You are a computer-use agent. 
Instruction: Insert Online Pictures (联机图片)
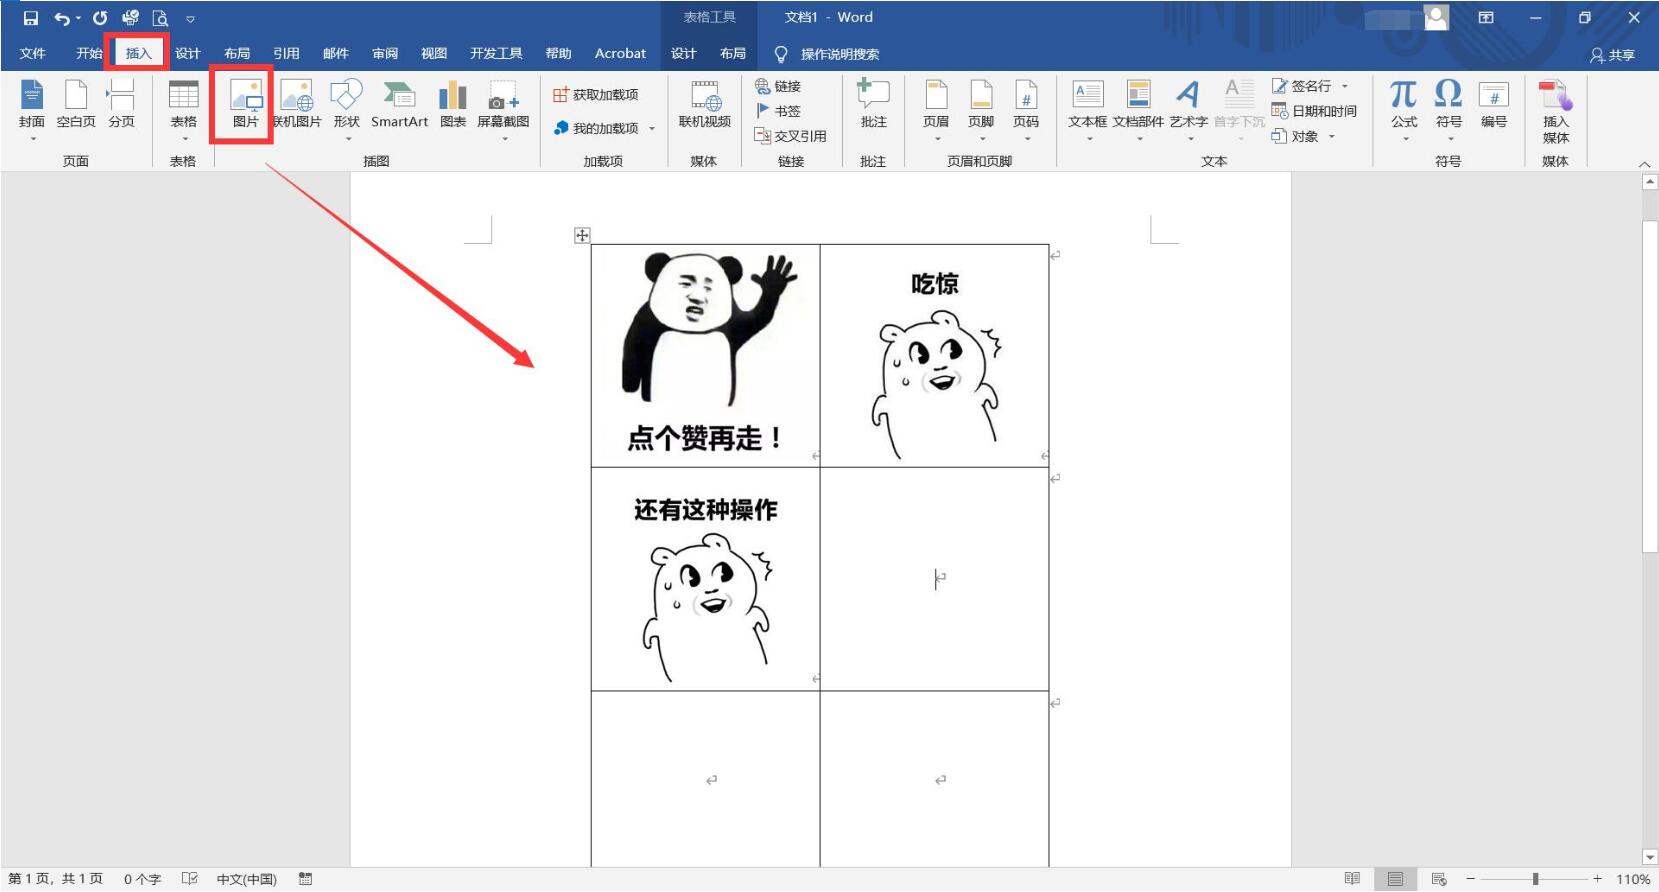click(297, 105)
